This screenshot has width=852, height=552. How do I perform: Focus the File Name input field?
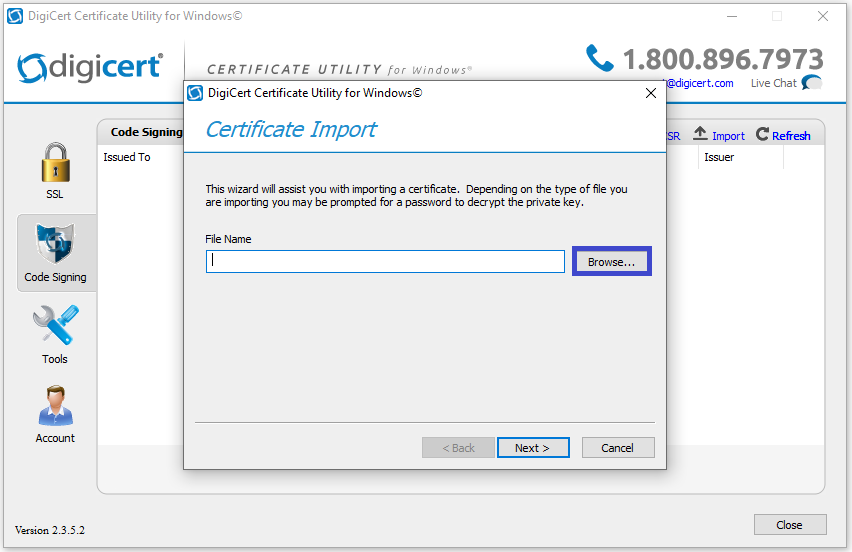click(x=385, y=261)
